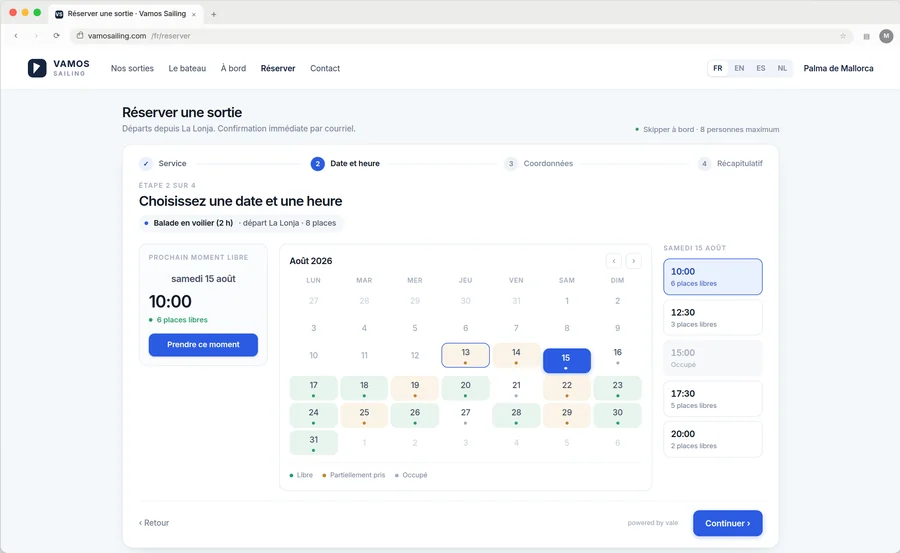The height and width of the screenshot is (553, 900).
Task: Switch language to ES
Action: tap(761, 68)
